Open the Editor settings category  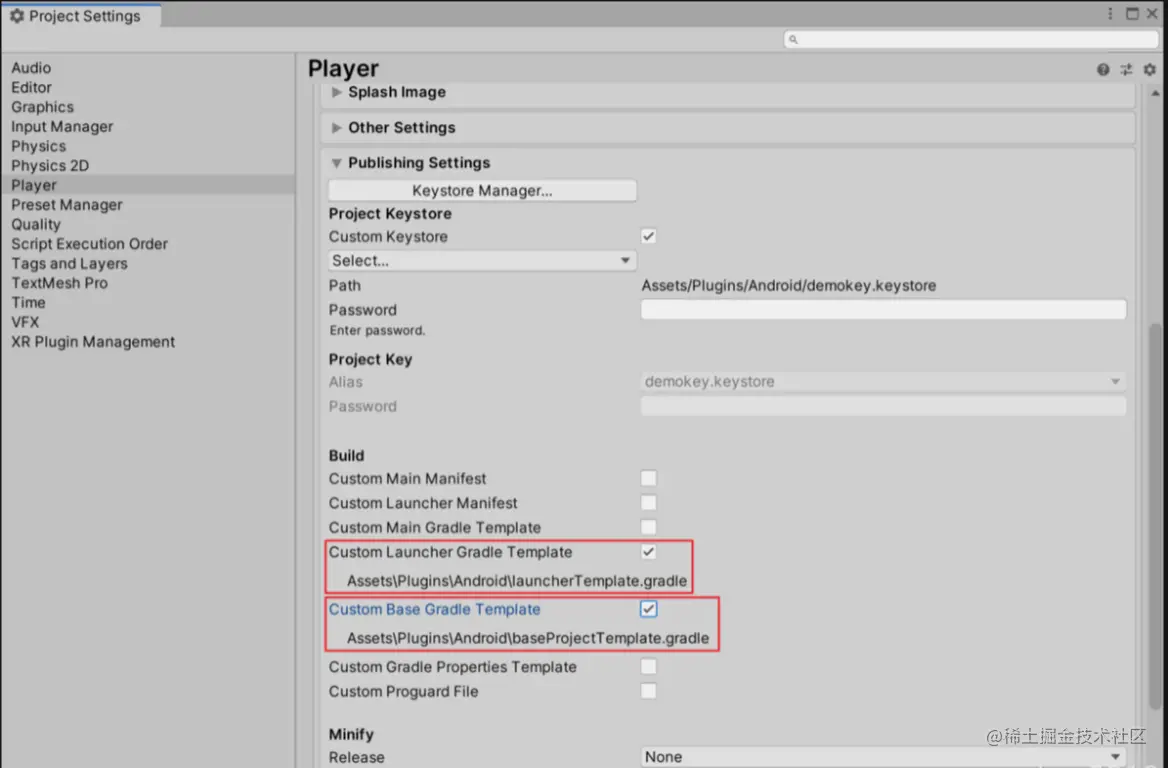pyautogui.click(x=31, y=87)
